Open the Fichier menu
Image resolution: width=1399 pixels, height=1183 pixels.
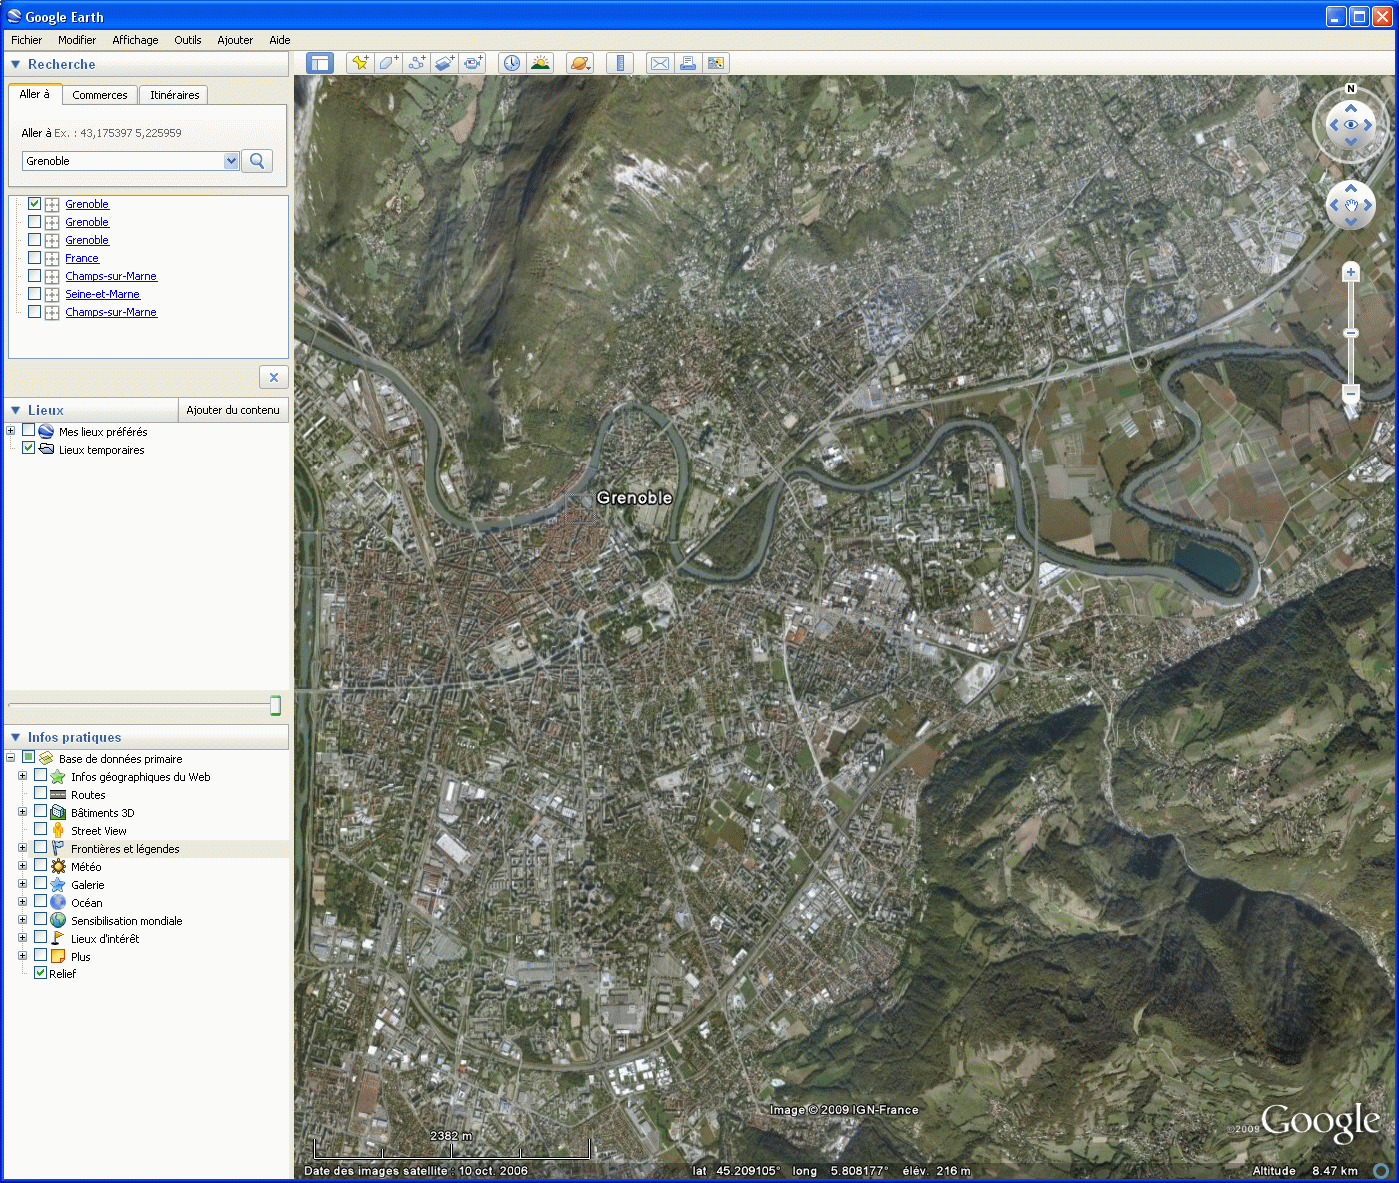[27, 40]
